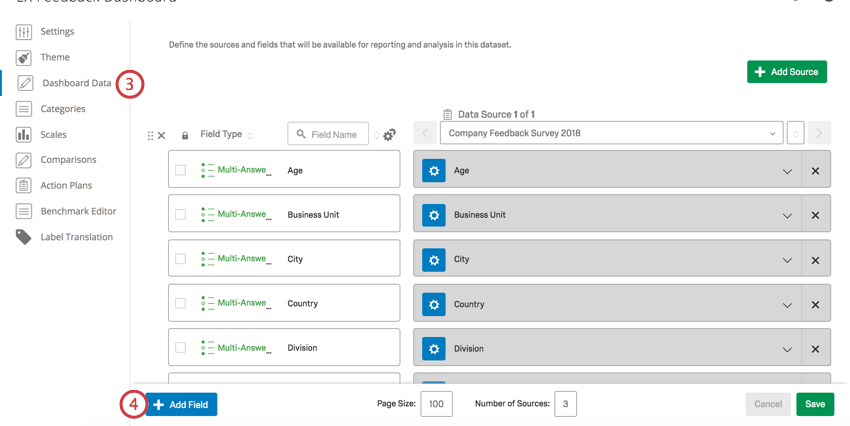Click the gear icon beside the City source field
Viewport: 850px width, 426px height.
(x=433, y=260)
